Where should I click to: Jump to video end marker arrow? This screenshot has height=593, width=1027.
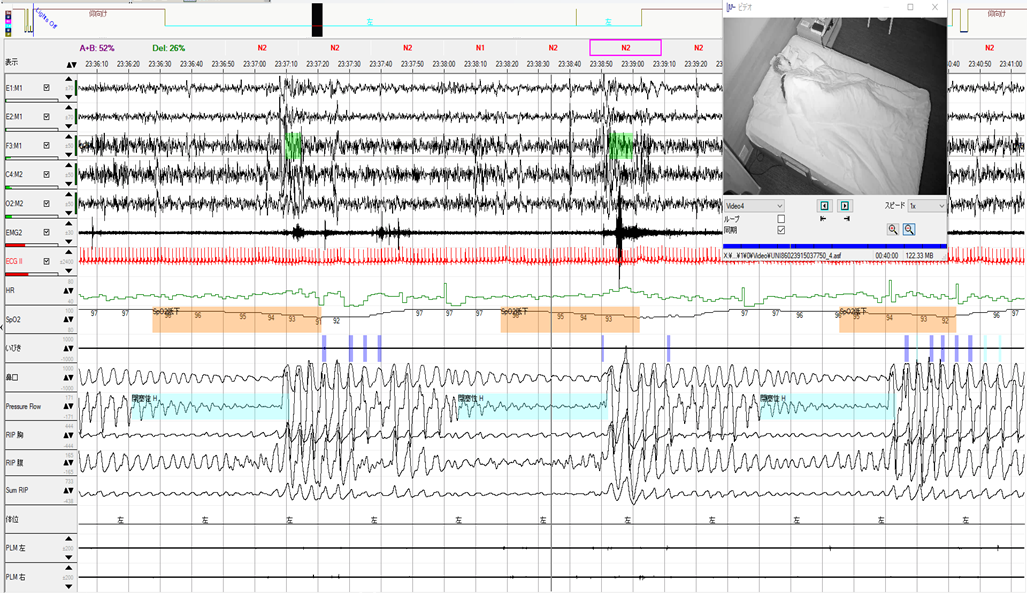845,218
